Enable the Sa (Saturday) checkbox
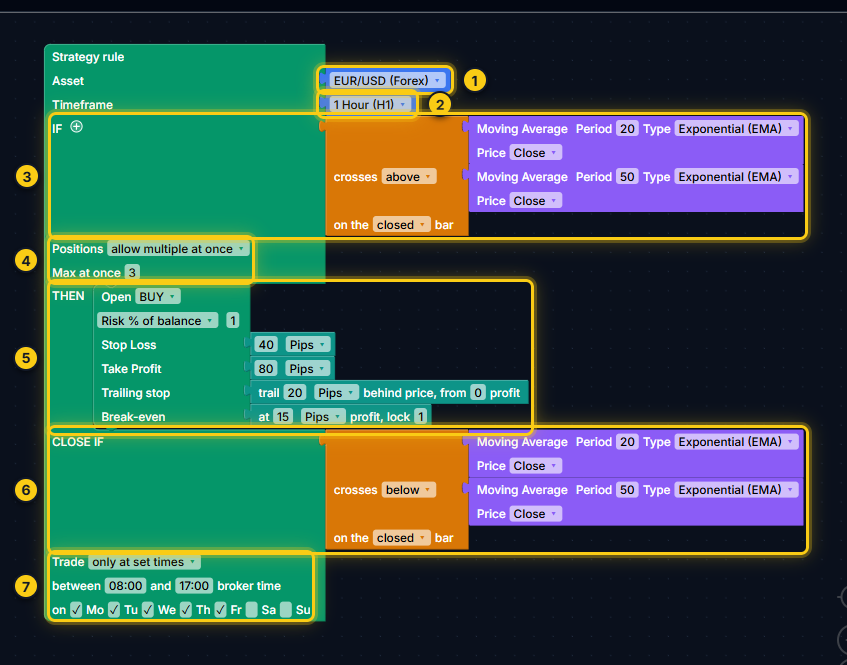Image resolution: width=847 pixels, height=665 pixels. click(x=251, y=610)
